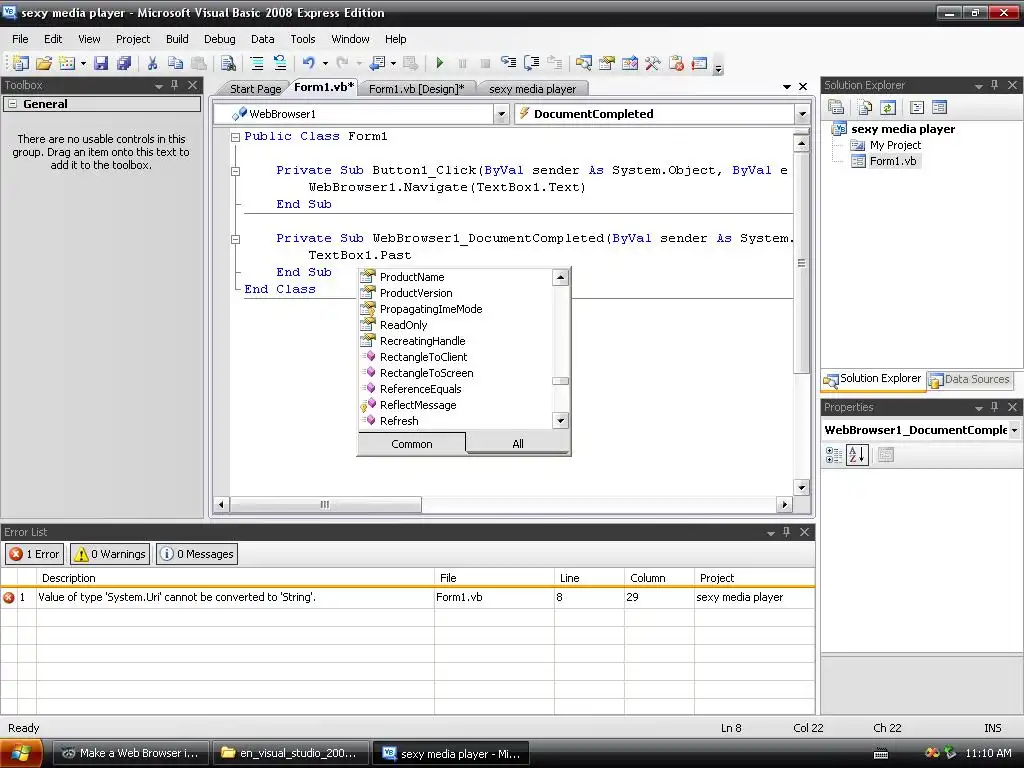This screenshot has width=1024, height=768.
Task: Toggle the 0 Warnings filter button
Action: [x=110, y=554]
